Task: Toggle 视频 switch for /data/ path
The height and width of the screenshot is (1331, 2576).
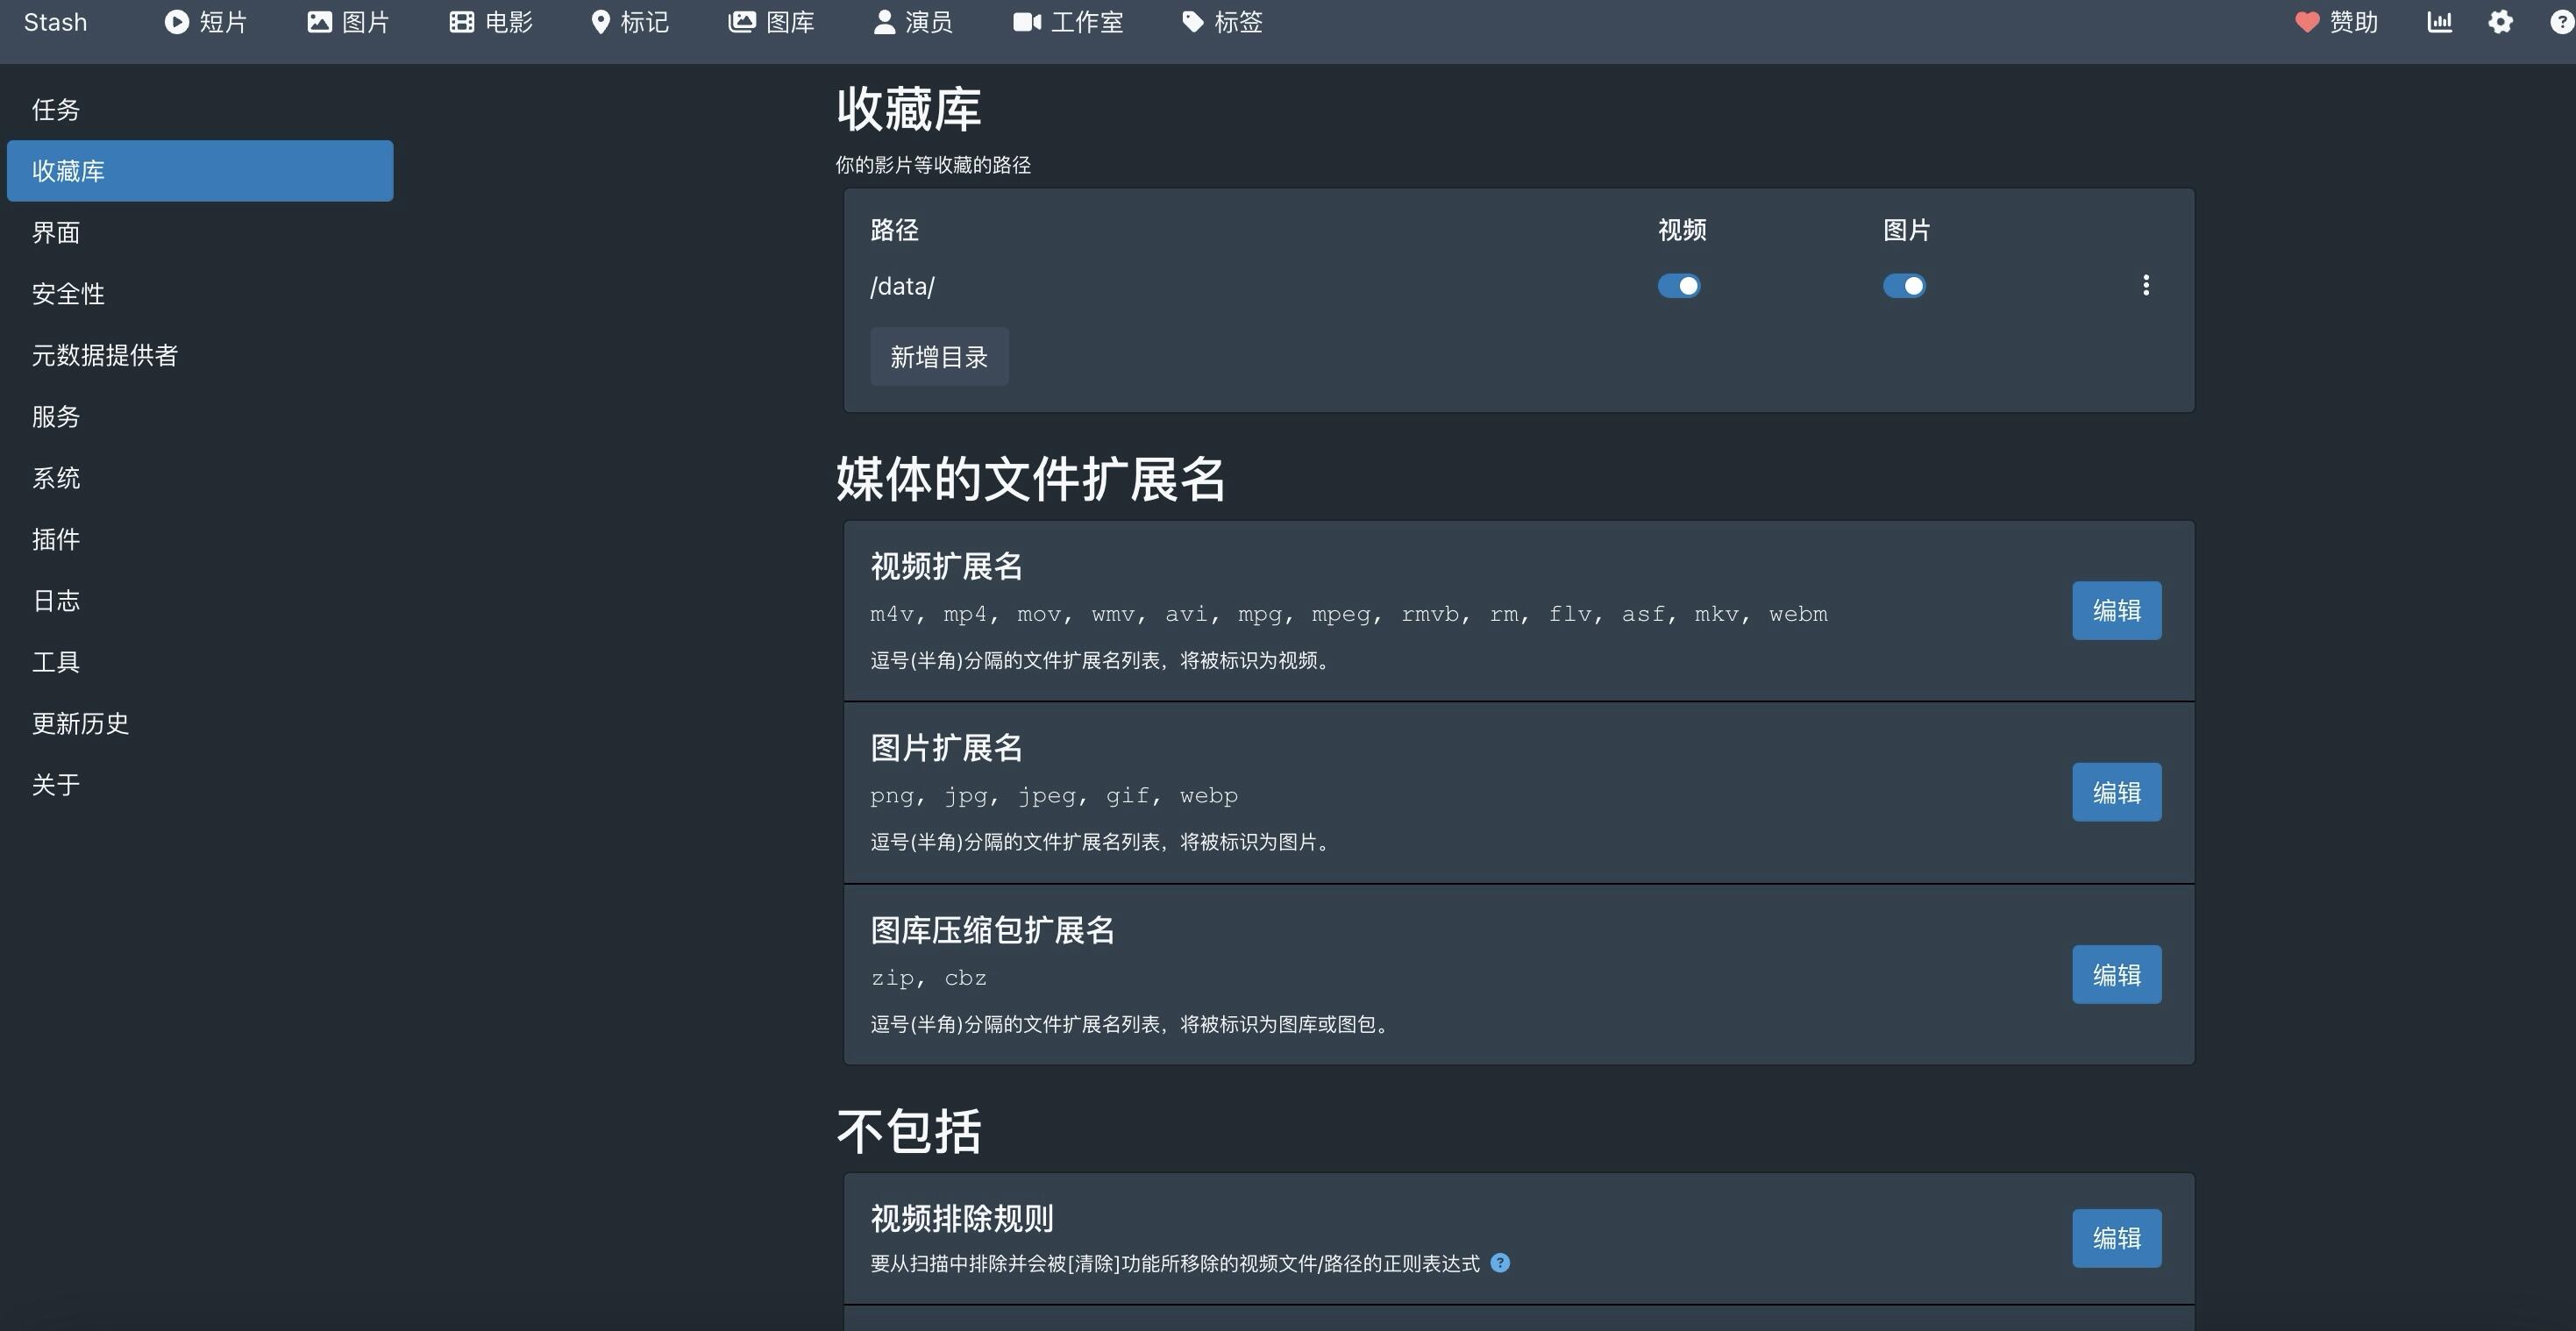Action: pos(1679,286)
